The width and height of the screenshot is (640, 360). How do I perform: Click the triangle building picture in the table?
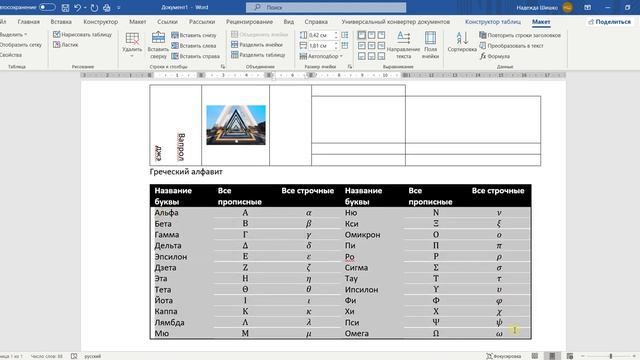[236, 125]
